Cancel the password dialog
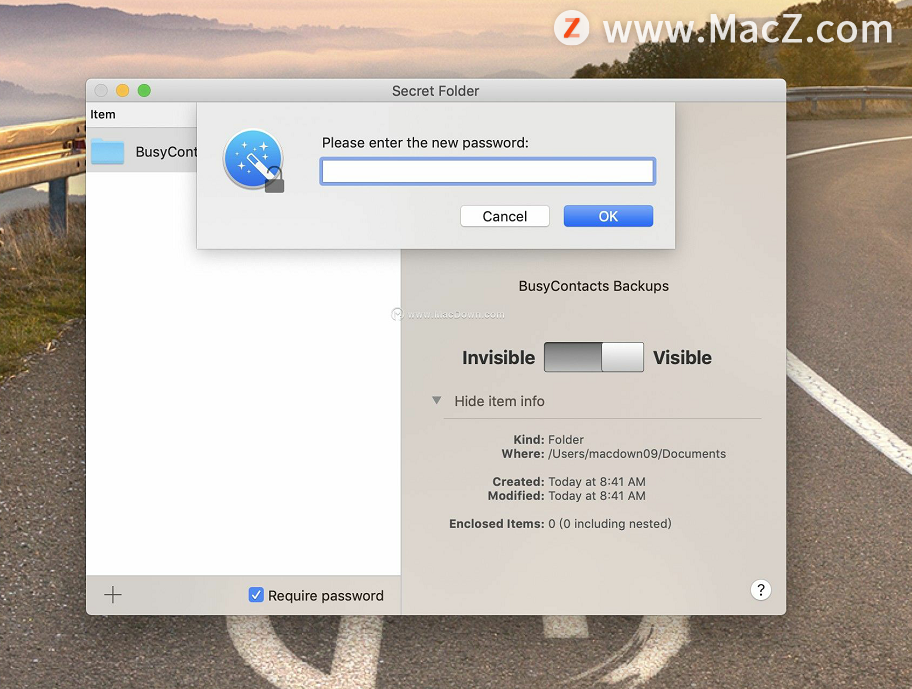The width and height of the screenshot is (912, 689). pos(504,216)
